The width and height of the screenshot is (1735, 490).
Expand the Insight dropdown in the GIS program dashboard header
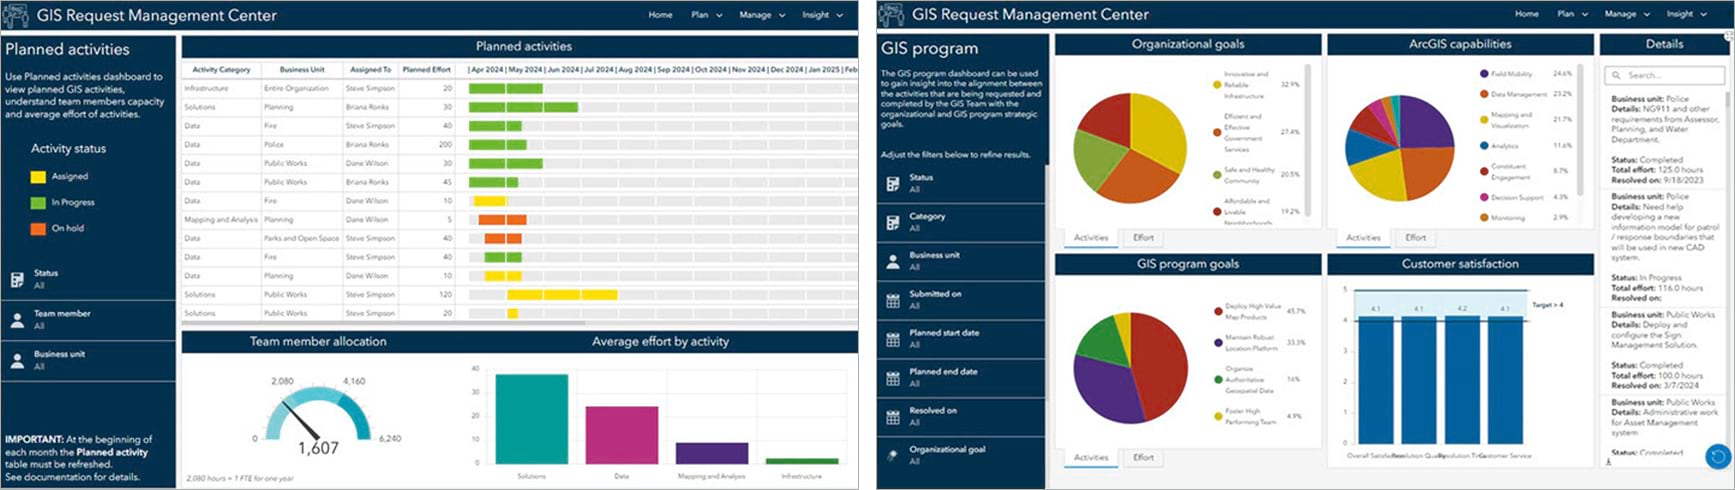tap(1687, 14)
